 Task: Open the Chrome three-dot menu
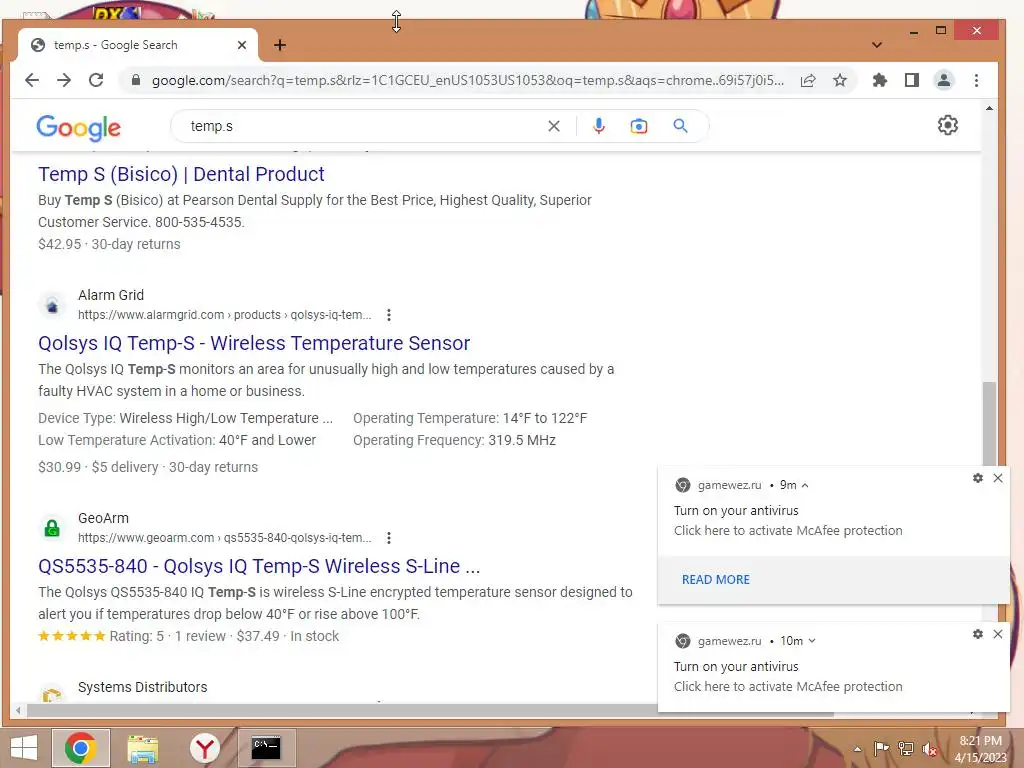point(976,80)
